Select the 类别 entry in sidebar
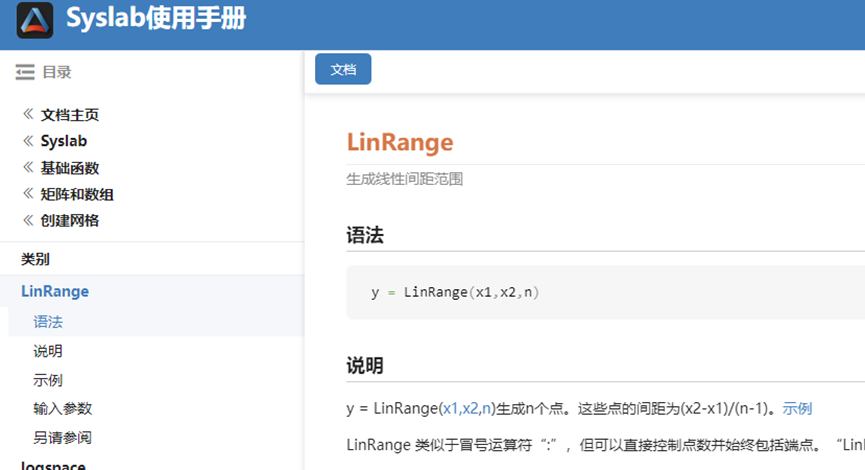The image size is (865, 470). click(35, 259)
